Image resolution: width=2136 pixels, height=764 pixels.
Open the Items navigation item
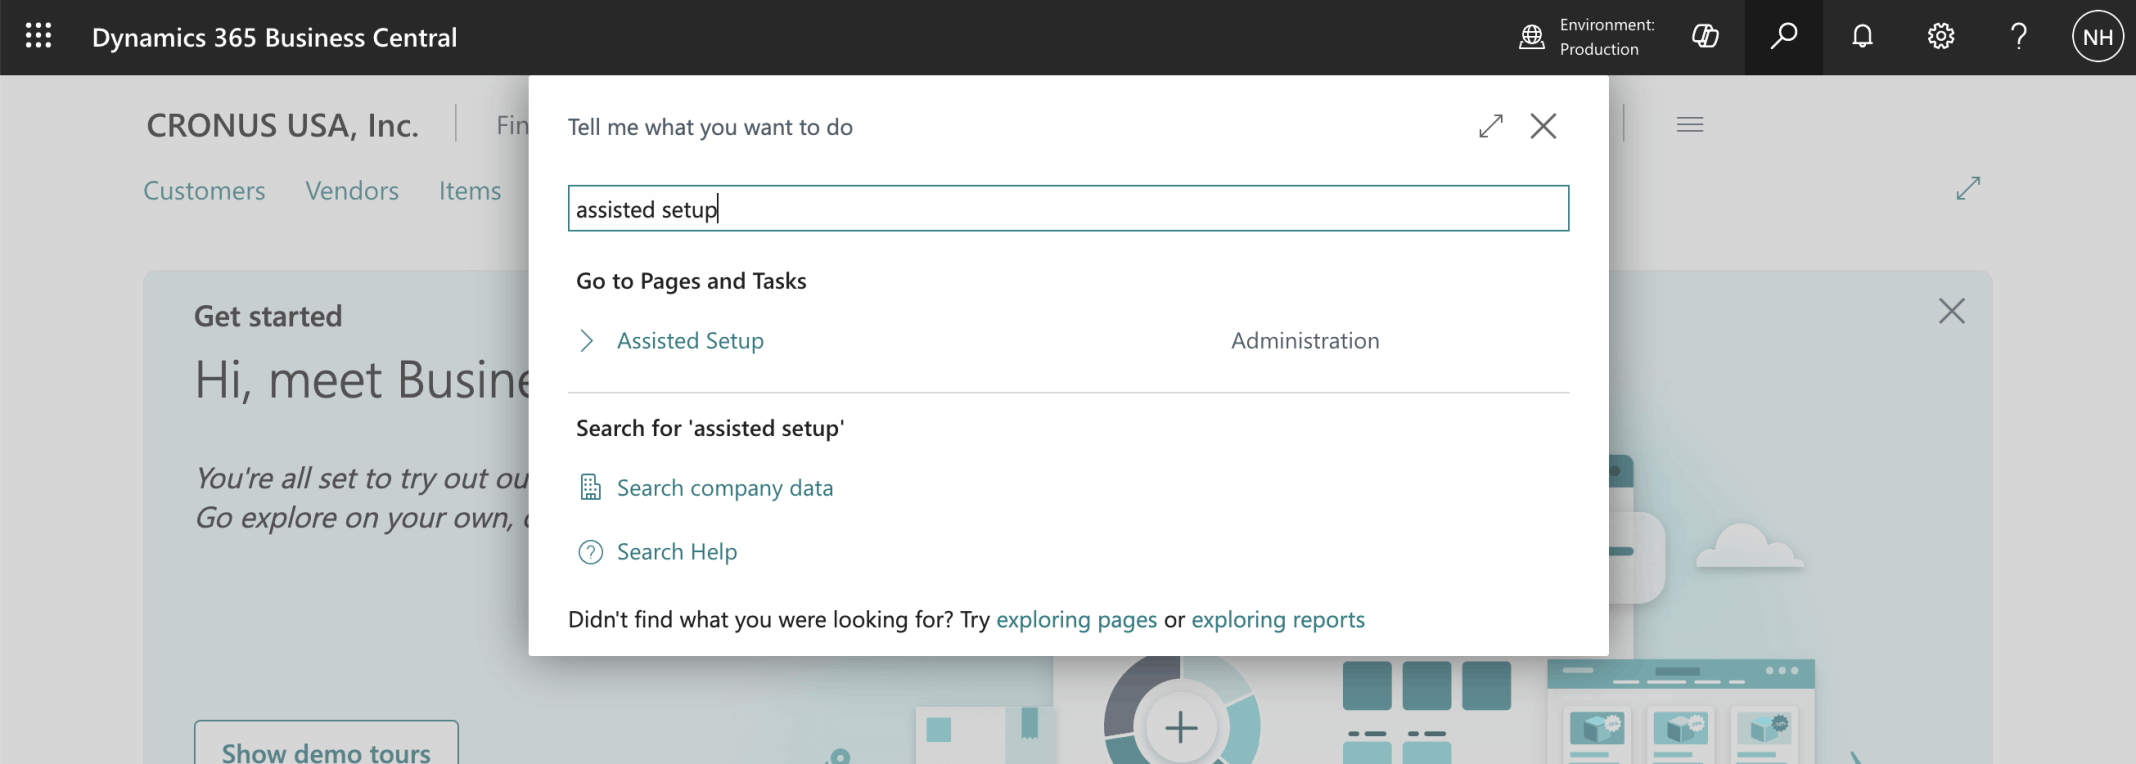[x=470, y=190]
